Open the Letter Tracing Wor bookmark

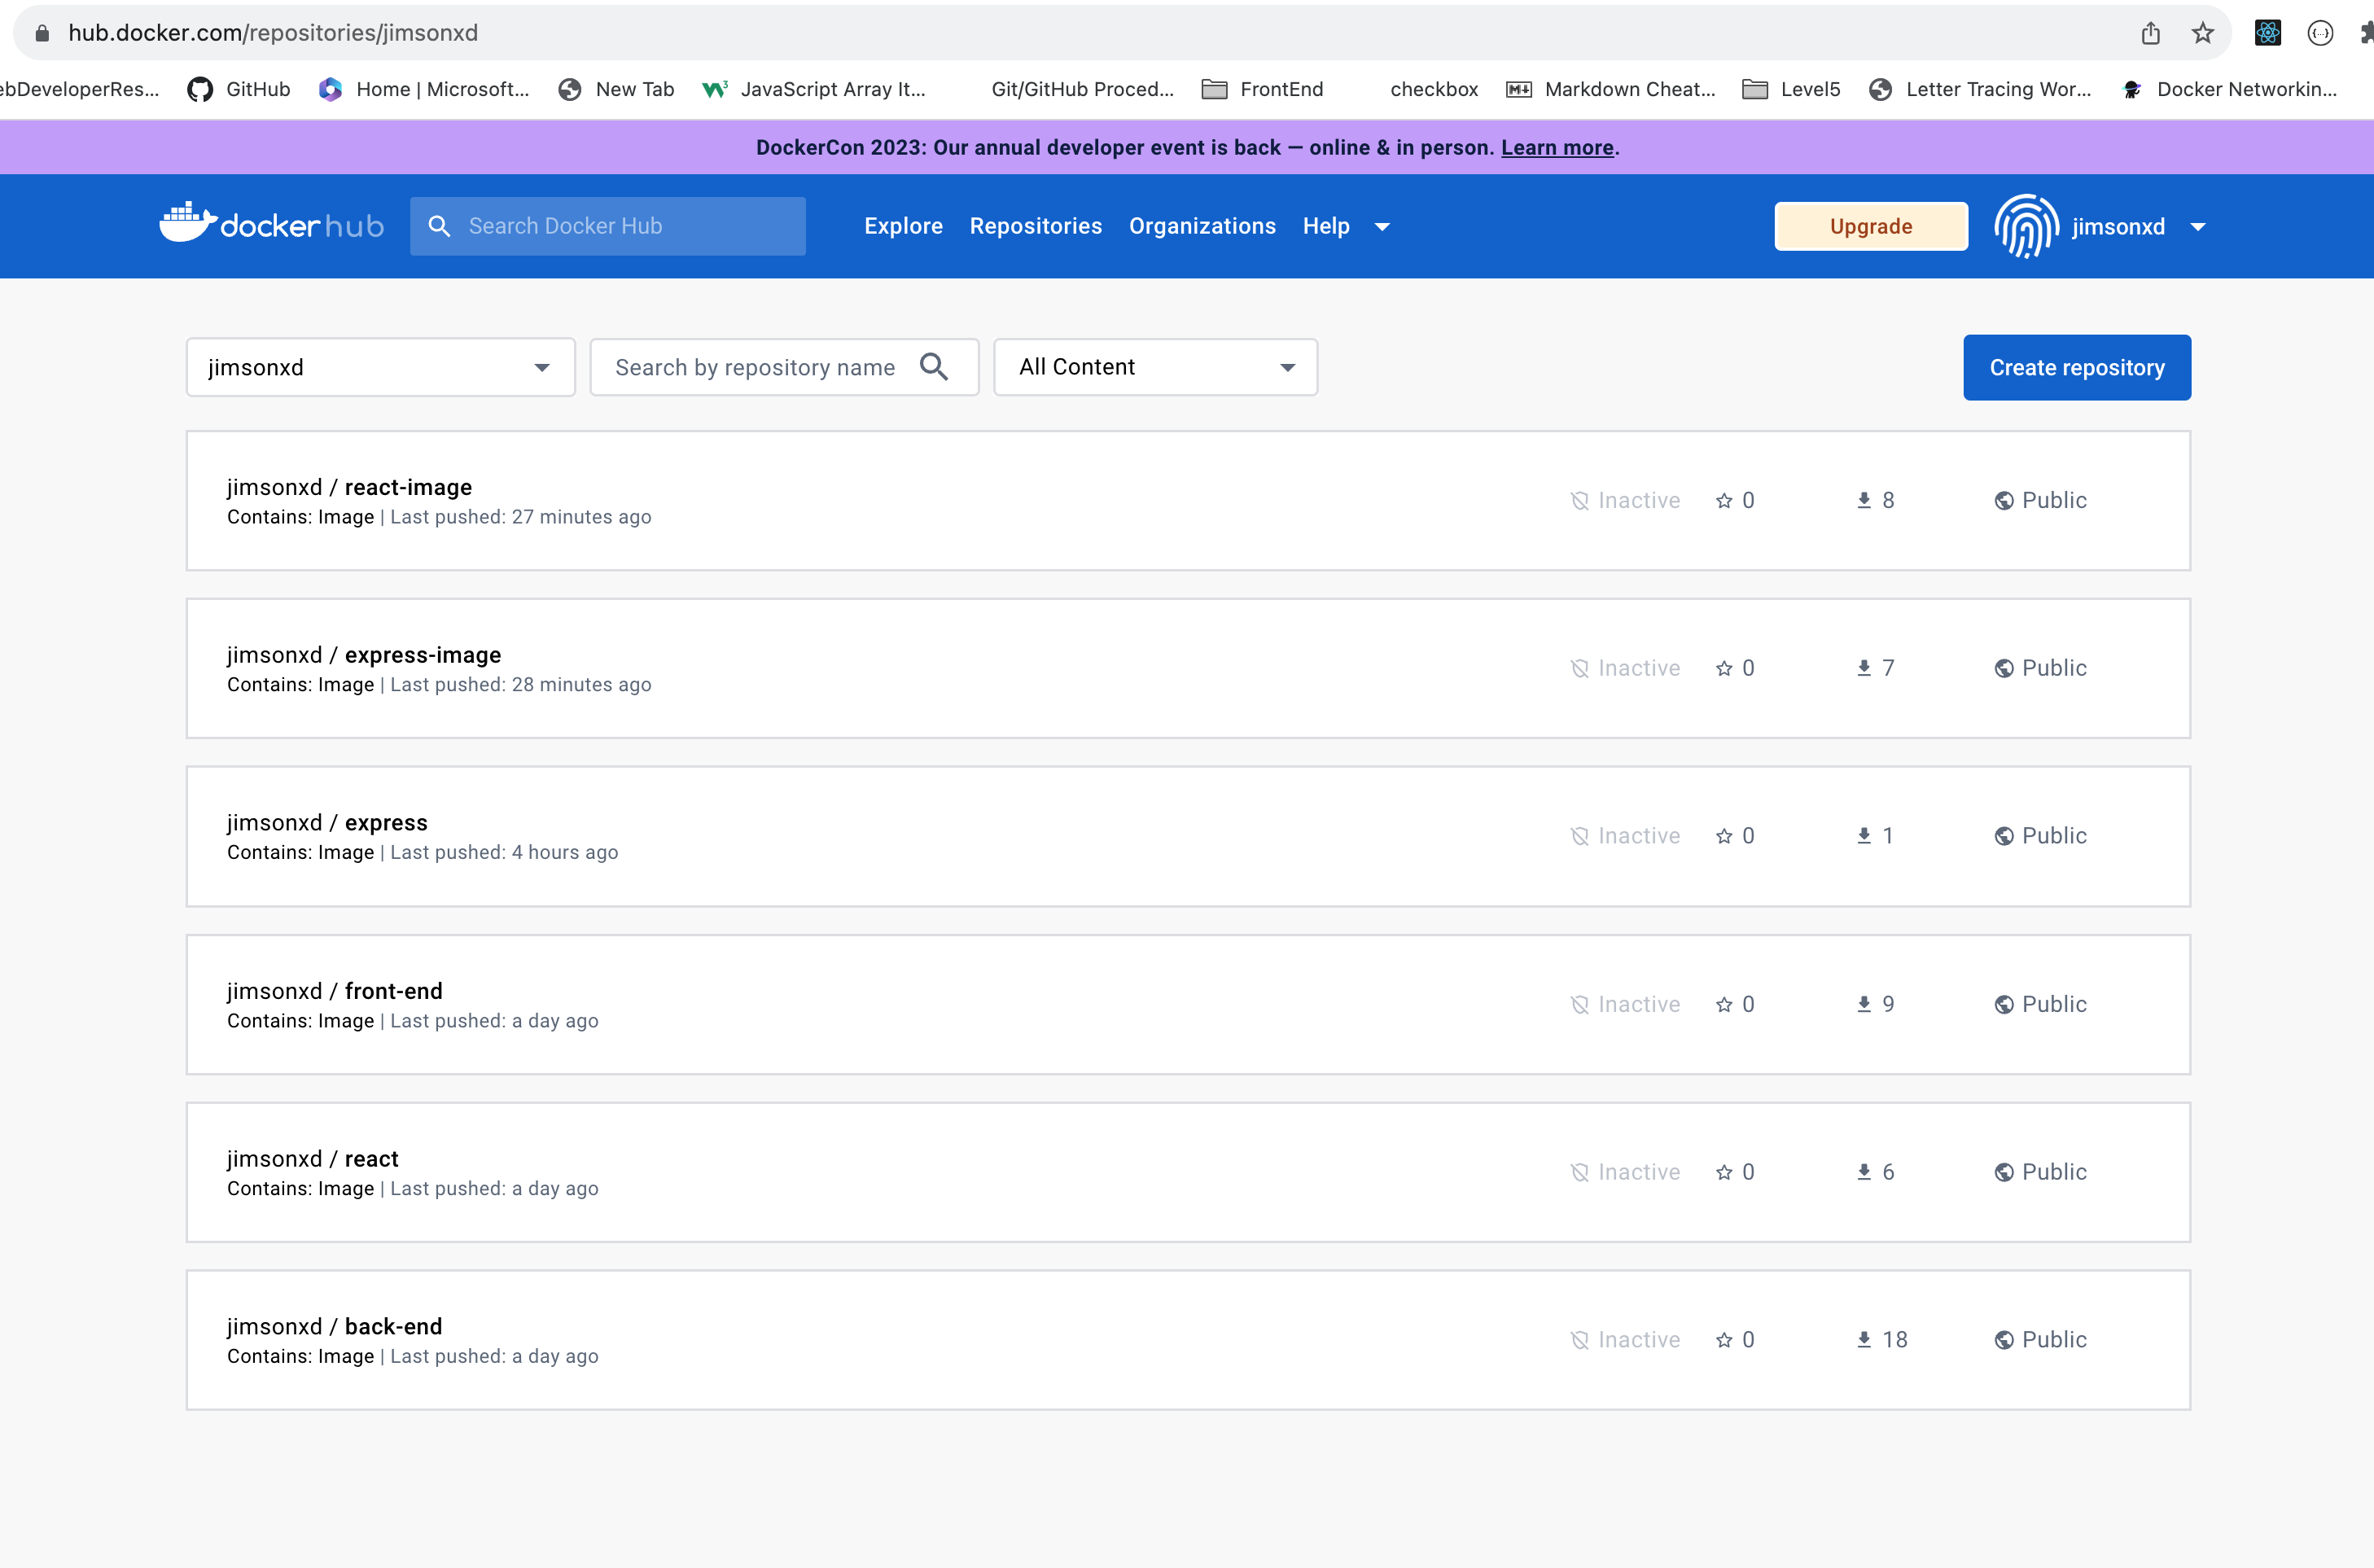click(1979, 89)
